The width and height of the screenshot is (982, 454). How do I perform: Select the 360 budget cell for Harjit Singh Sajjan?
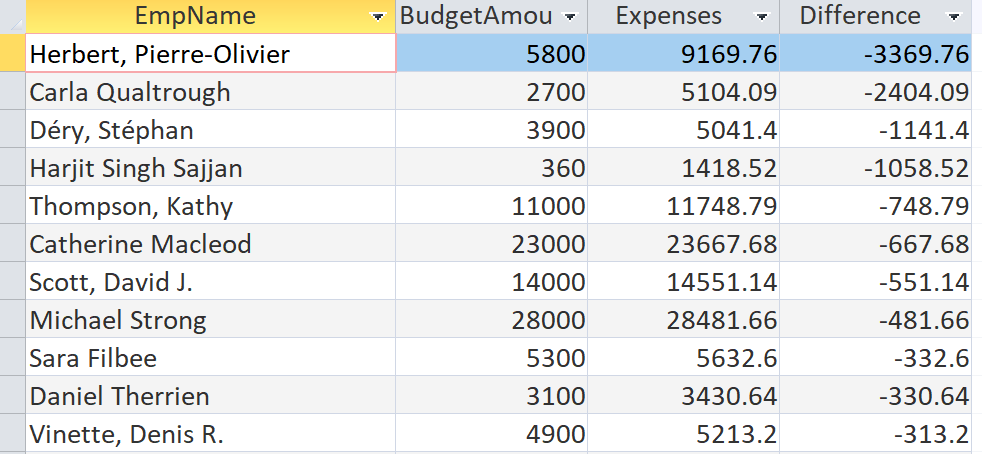(x=492, y=167)
